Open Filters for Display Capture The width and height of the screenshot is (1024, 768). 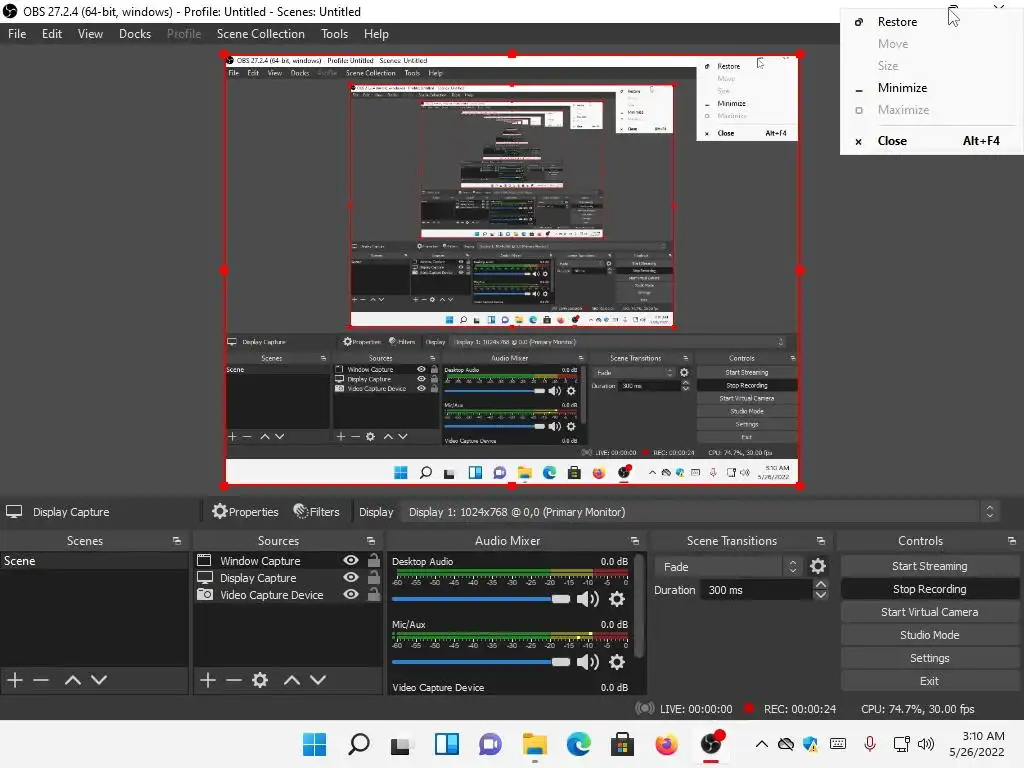317,512
